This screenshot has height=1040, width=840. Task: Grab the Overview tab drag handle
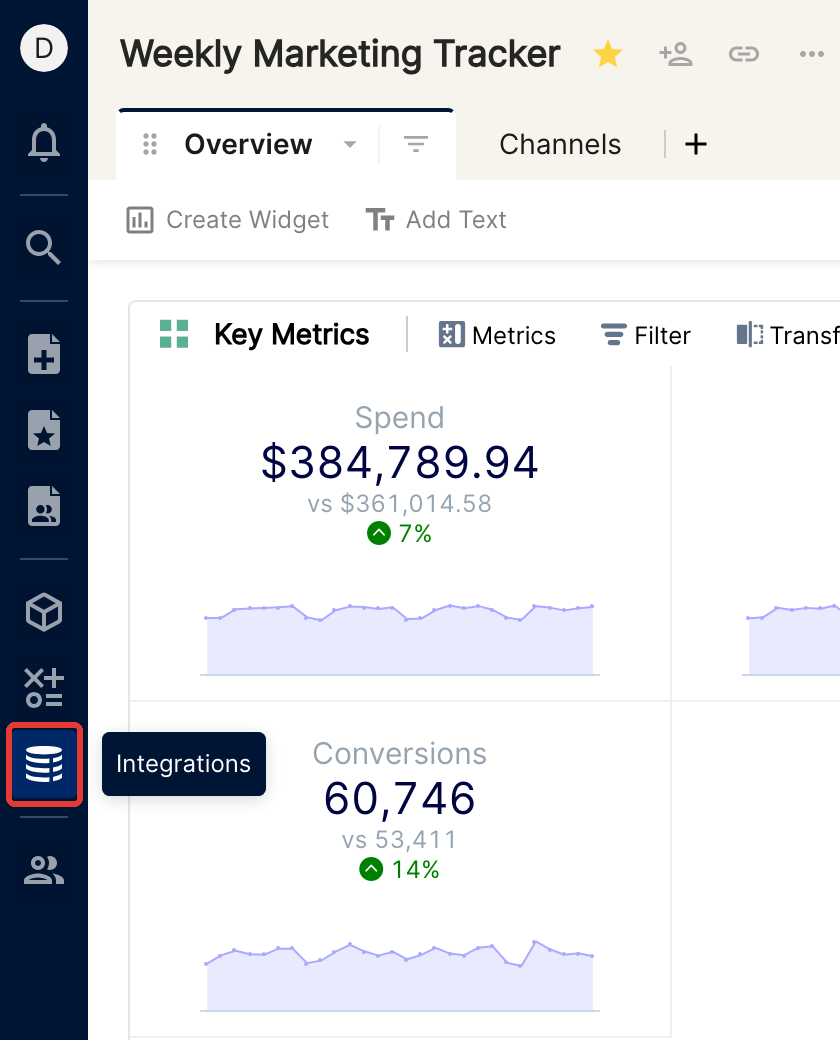coord(150,144)
